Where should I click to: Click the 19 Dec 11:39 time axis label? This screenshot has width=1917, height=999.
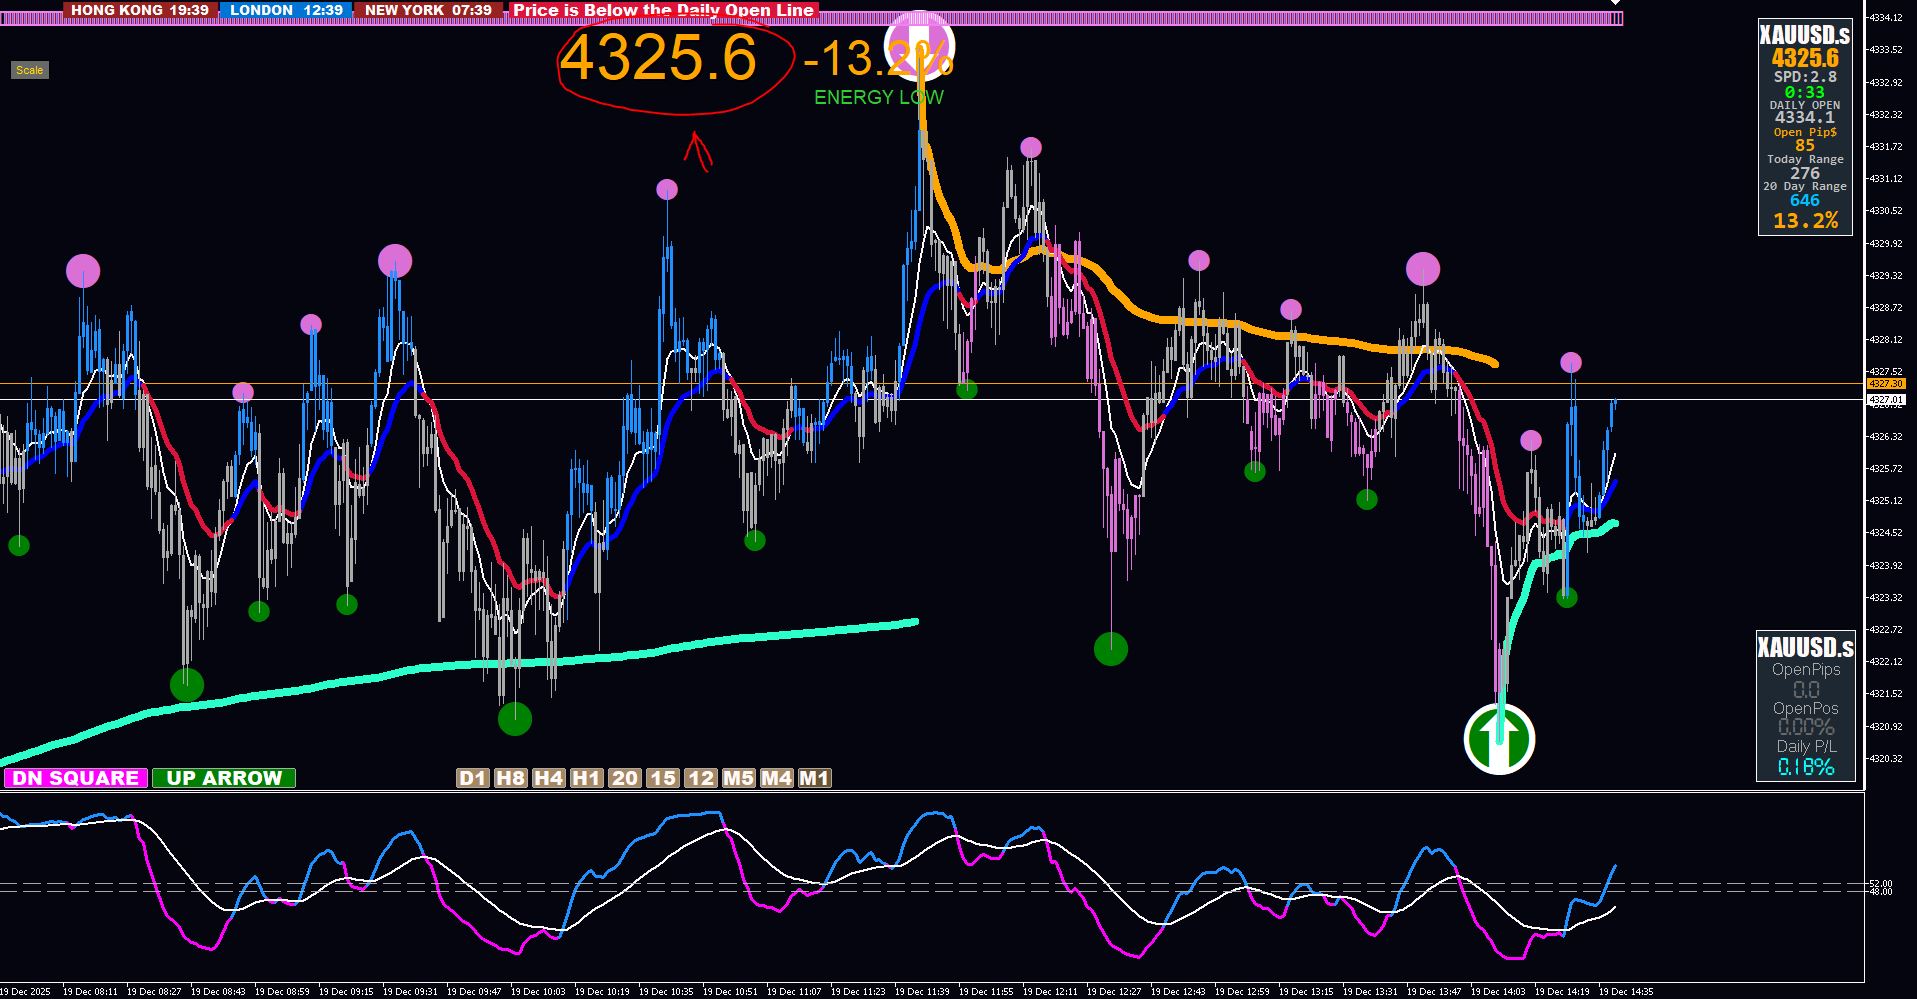(x=922, y=992)
